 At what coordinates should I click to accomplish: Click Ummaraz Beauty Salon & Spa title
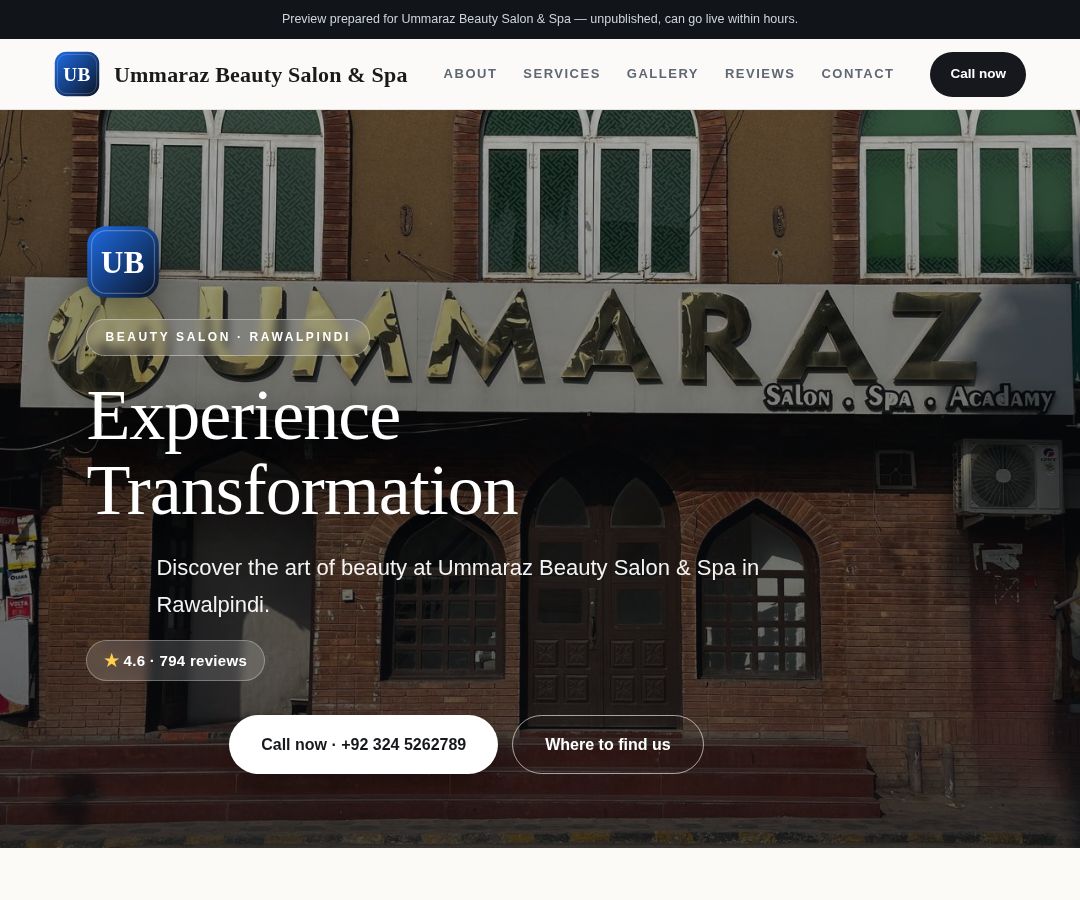pyautogui.click(x=260, y=74)
